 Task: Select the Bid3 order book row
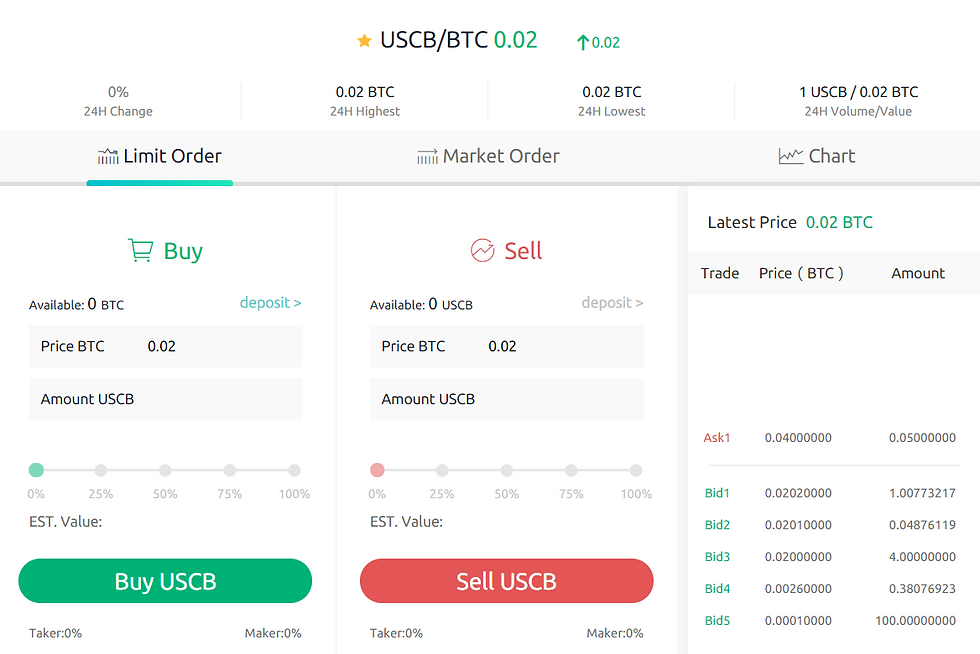pyautogui.click(x=829, y=557)
